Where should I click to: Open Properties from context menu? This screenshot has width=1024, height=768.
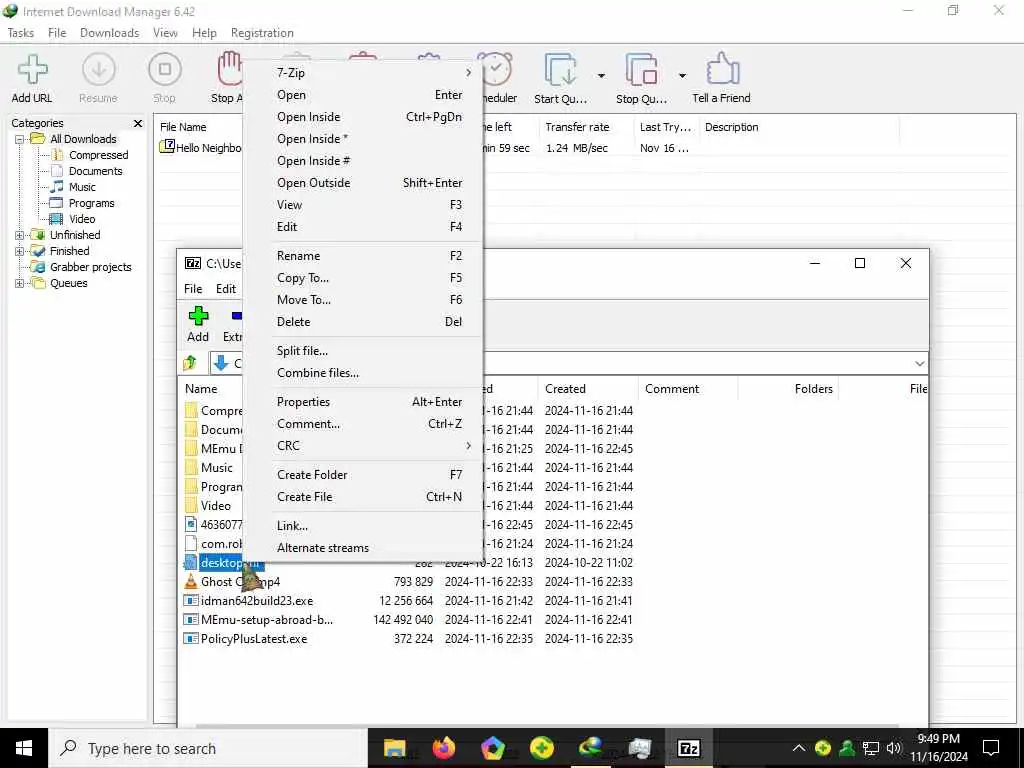point(362,402)
